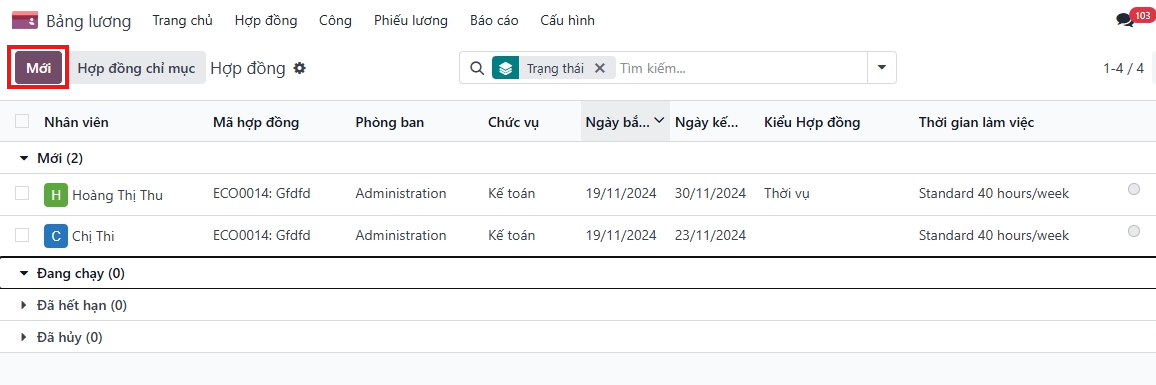Open the Bảng lương app icon

pos(25,20)
